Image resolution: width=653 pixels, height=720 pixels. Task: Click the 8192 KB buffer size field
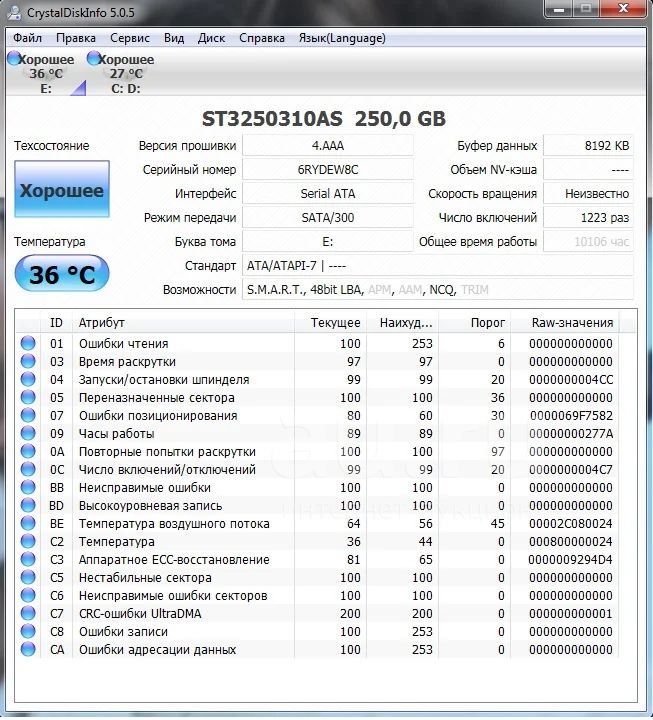coord(589,146)
